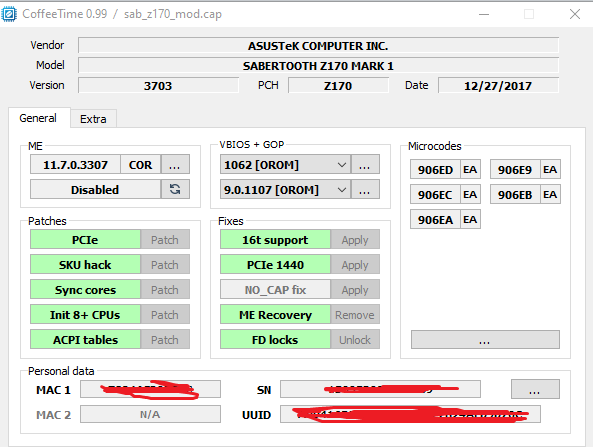Open the GOP browse ellipsis button
The width and height of the screenshot is (593, 447).
pyautogui.click(x=365, y=189)
